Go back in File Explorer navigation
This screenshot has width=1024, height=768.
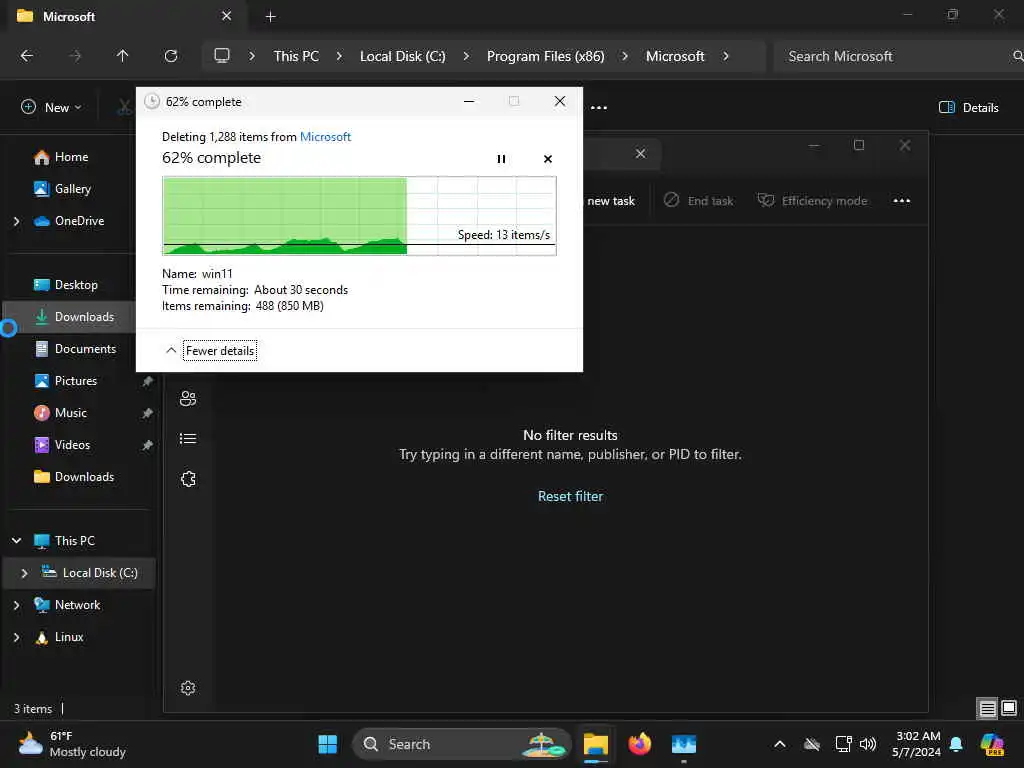27,56
